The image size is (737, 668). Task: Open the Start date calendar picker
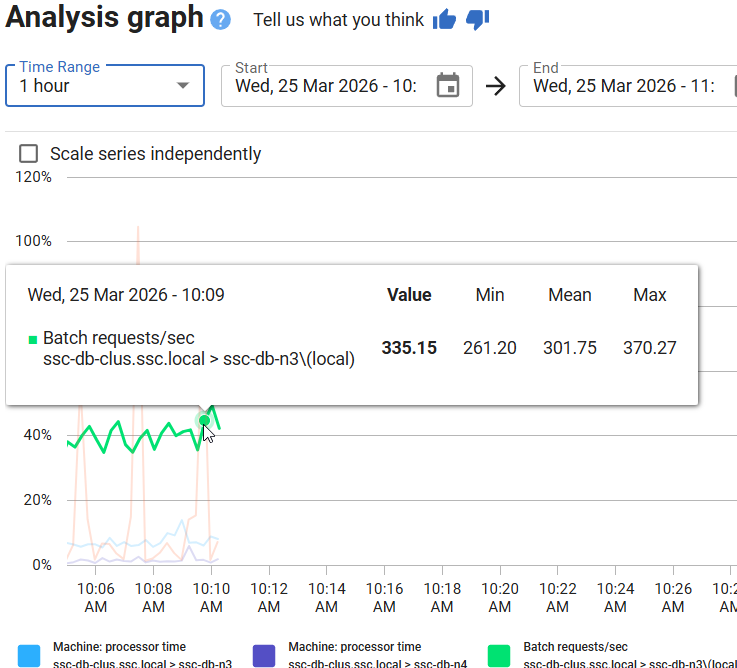[448, 85]
